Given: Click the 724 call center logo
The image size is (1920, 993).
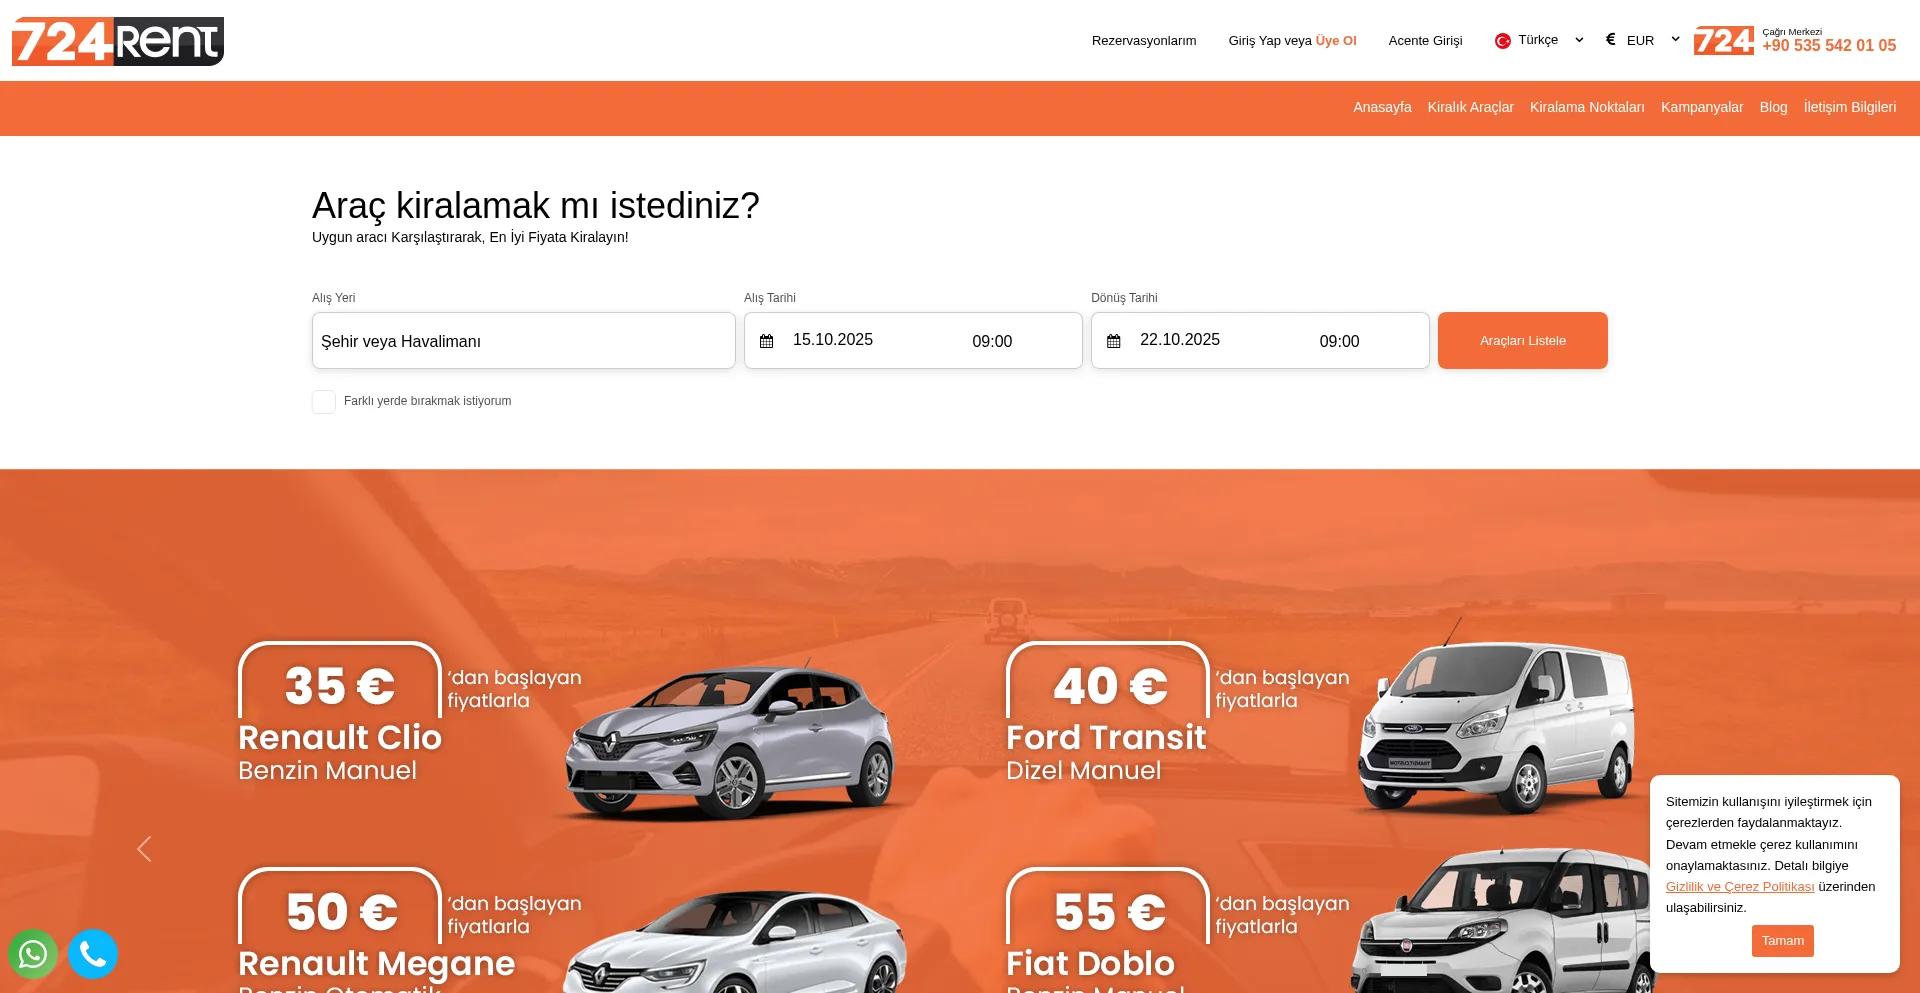Looking at the screenshot, I should click(x=1724, y=41).
